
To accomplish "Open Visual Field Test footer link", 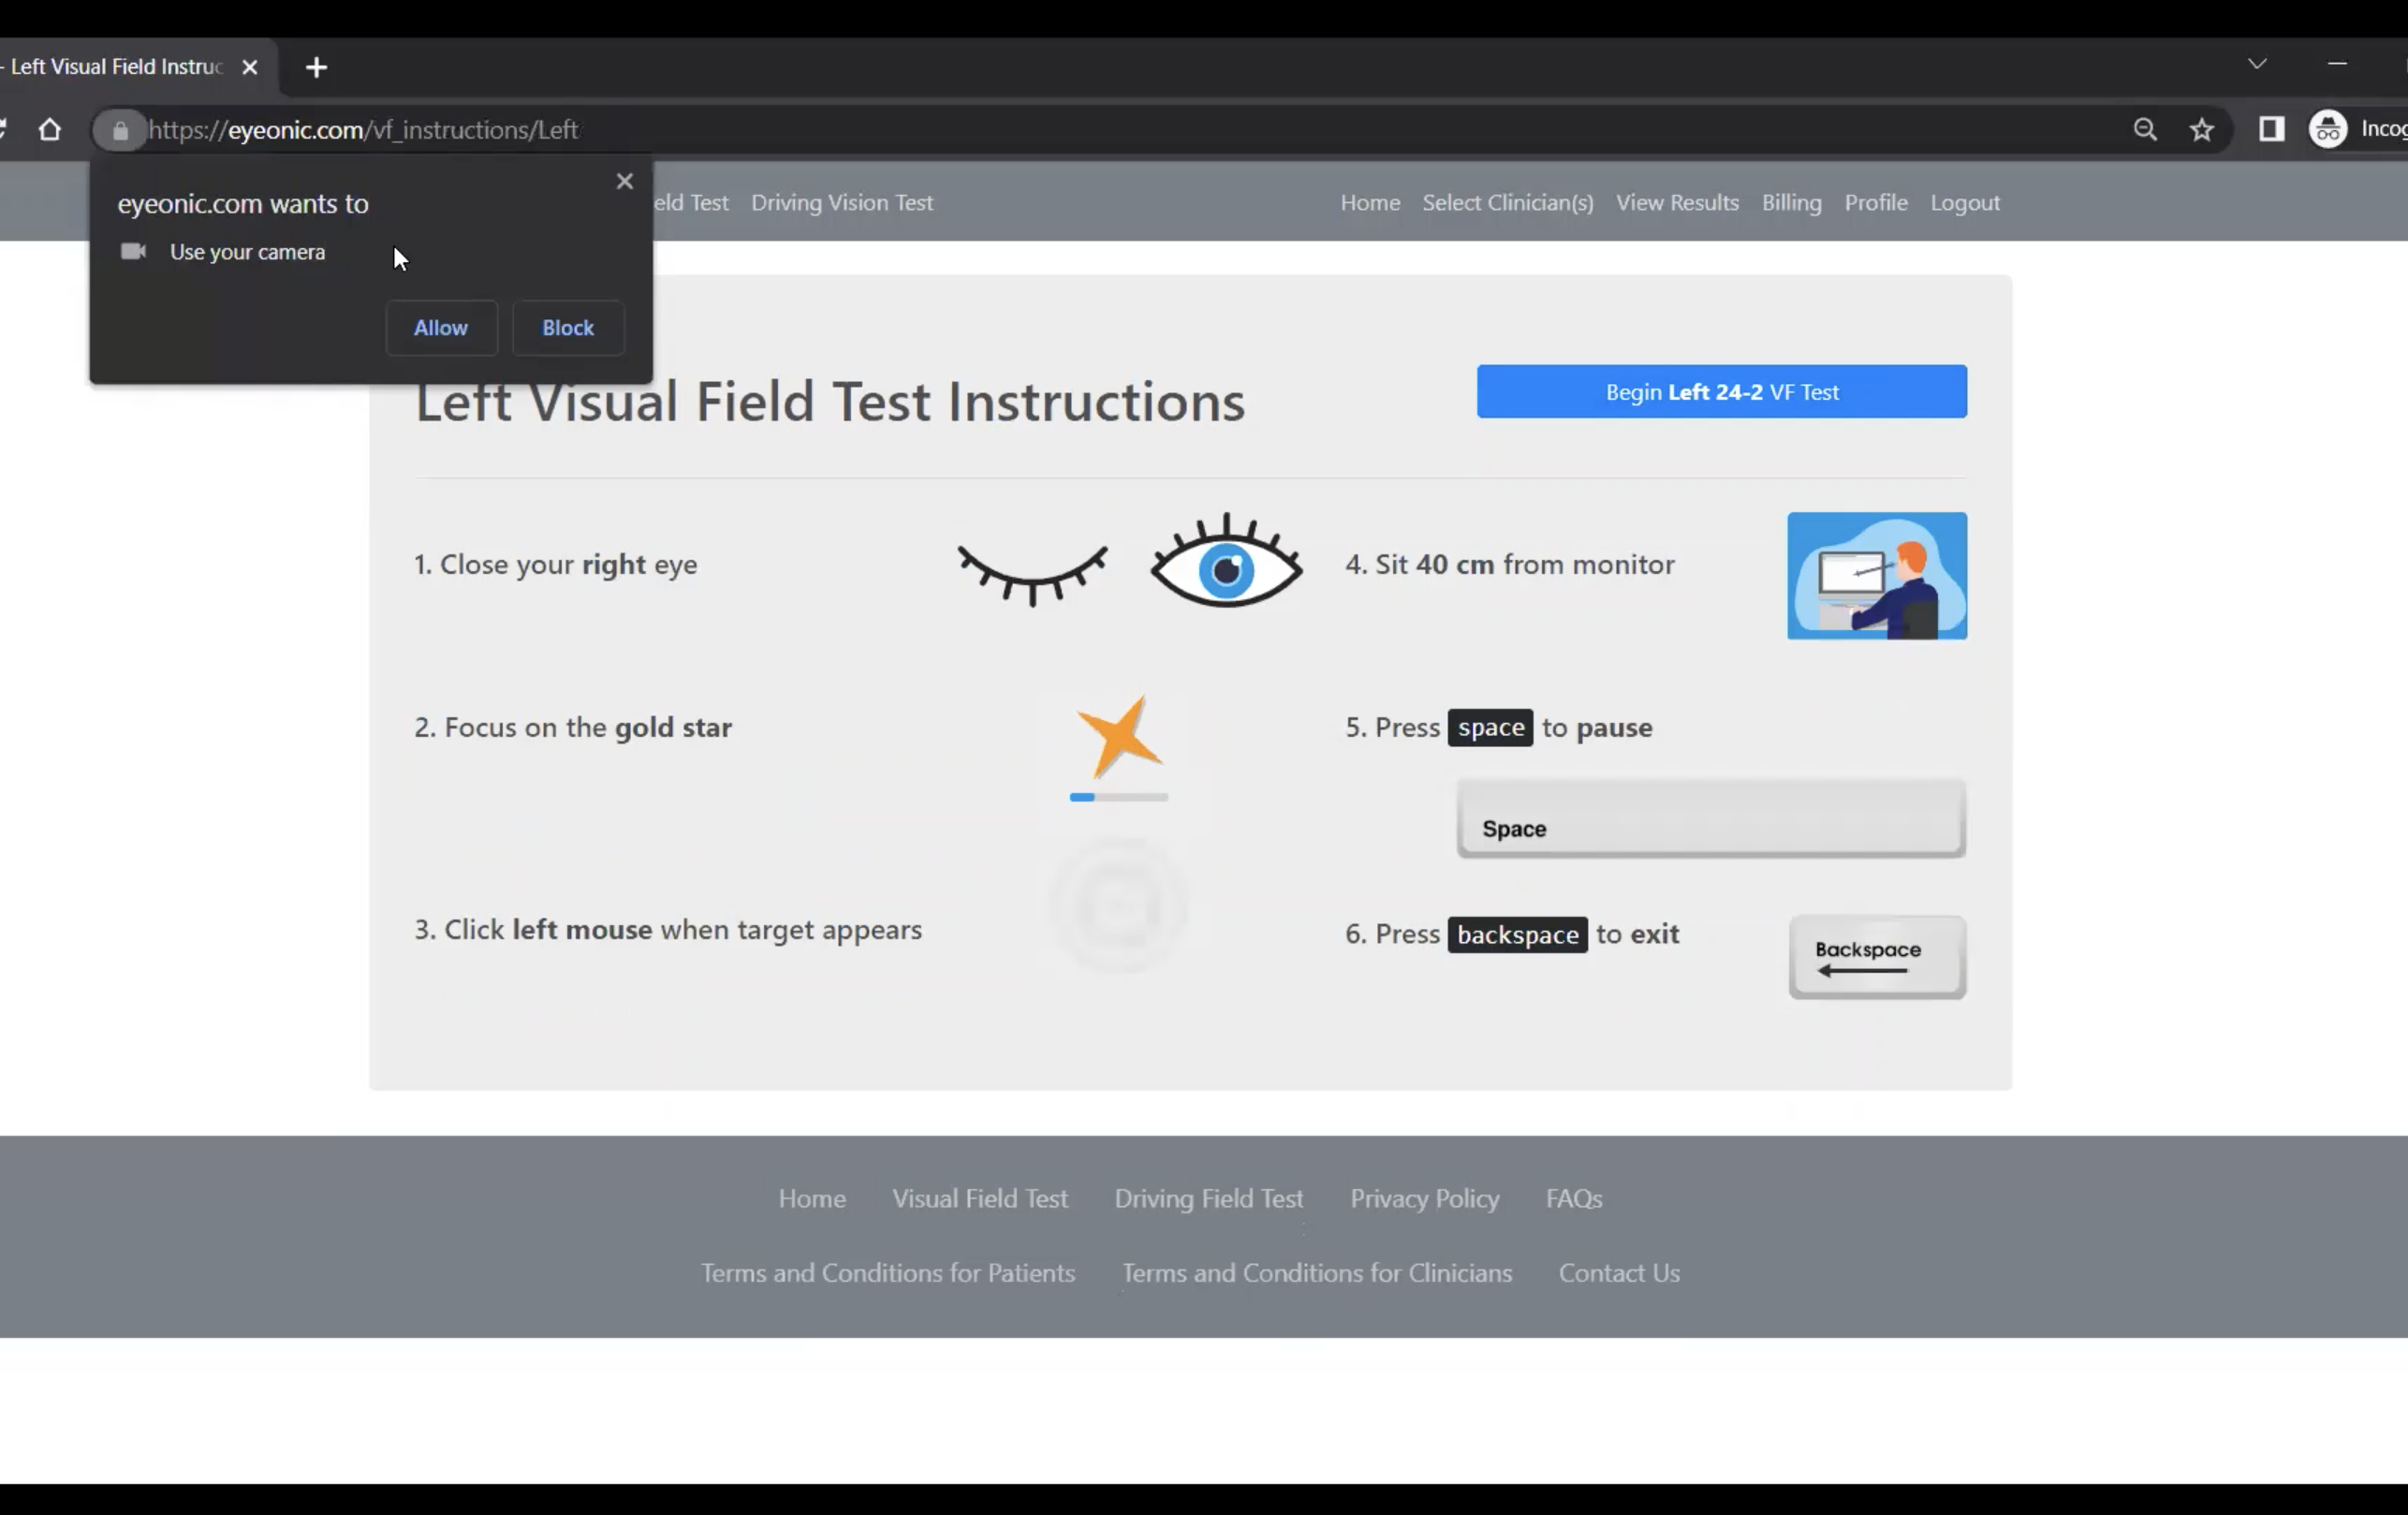I will (980, 1199).
